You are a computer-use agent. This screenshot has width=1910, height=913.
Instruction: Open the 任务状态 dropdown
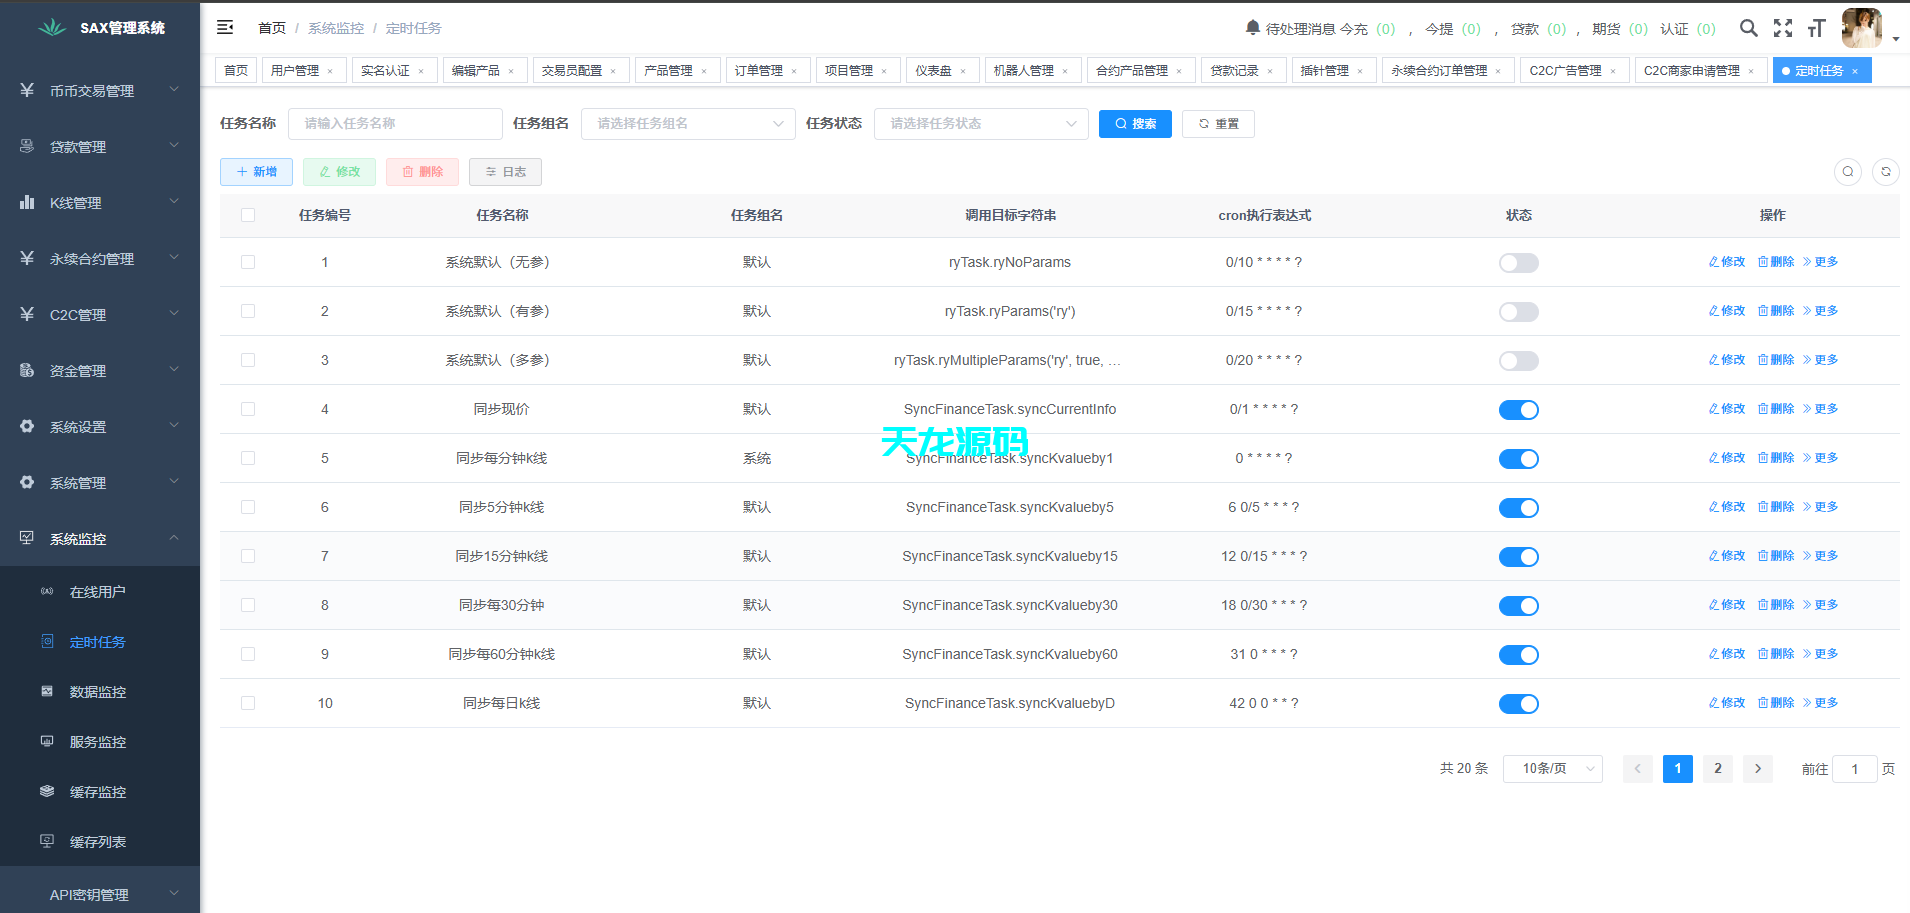[981, 123]
